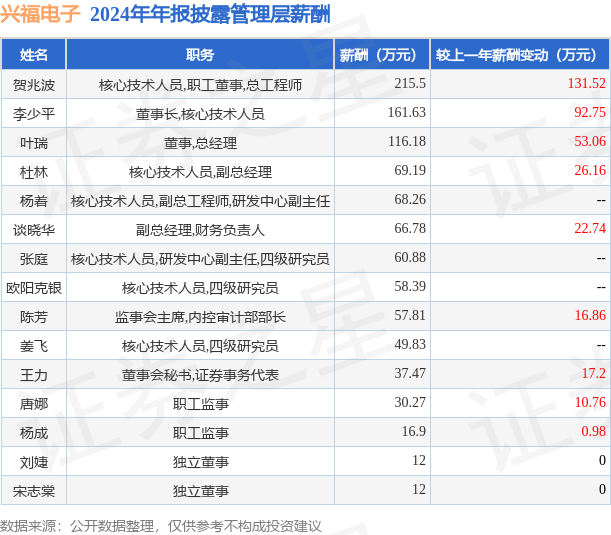
Task: Click salary value 60.88
Action: click(x=410, y=258)
